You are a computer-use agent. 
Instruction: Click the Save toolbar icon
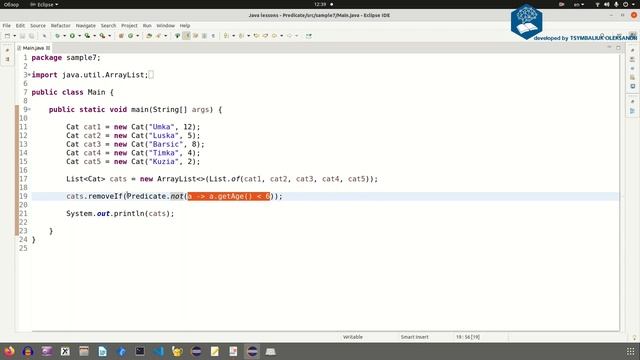coord(22,36)
